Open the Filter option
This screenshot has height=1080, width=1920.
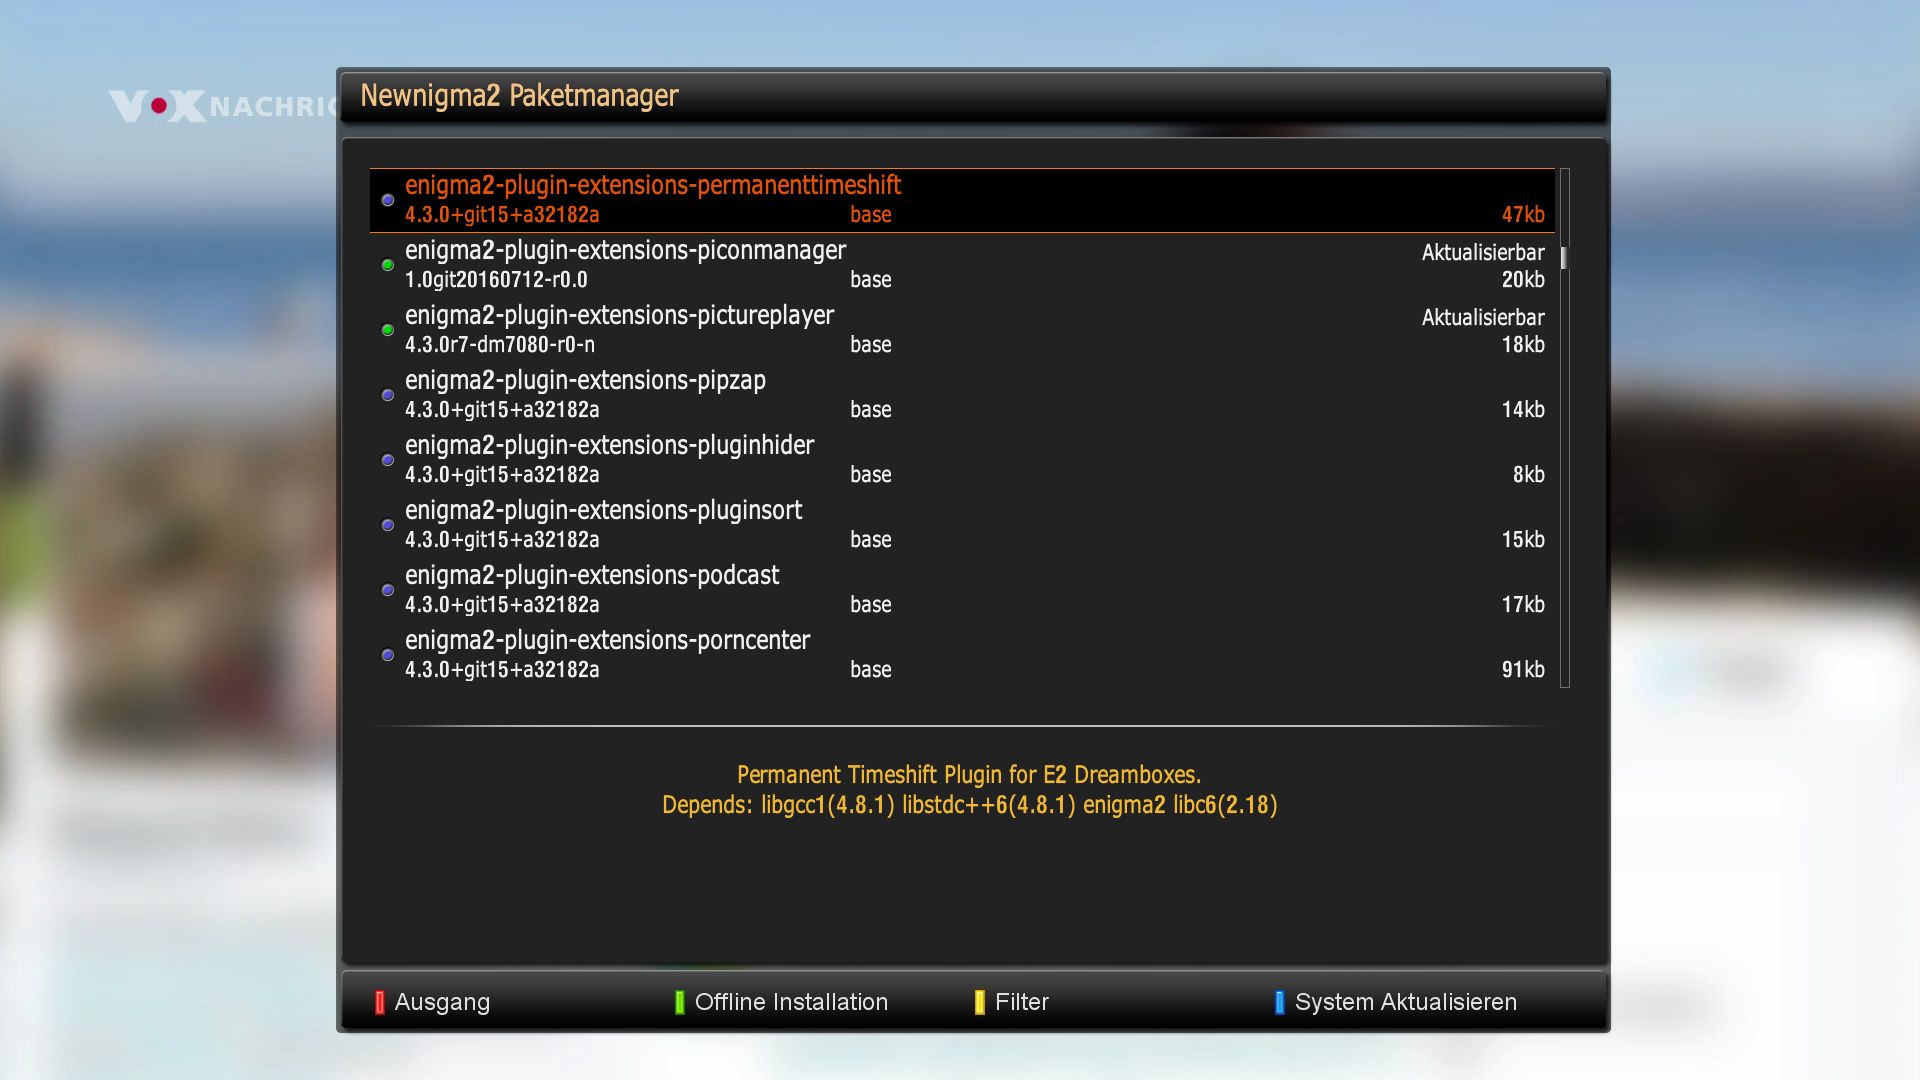(x=1022, y=1002)
